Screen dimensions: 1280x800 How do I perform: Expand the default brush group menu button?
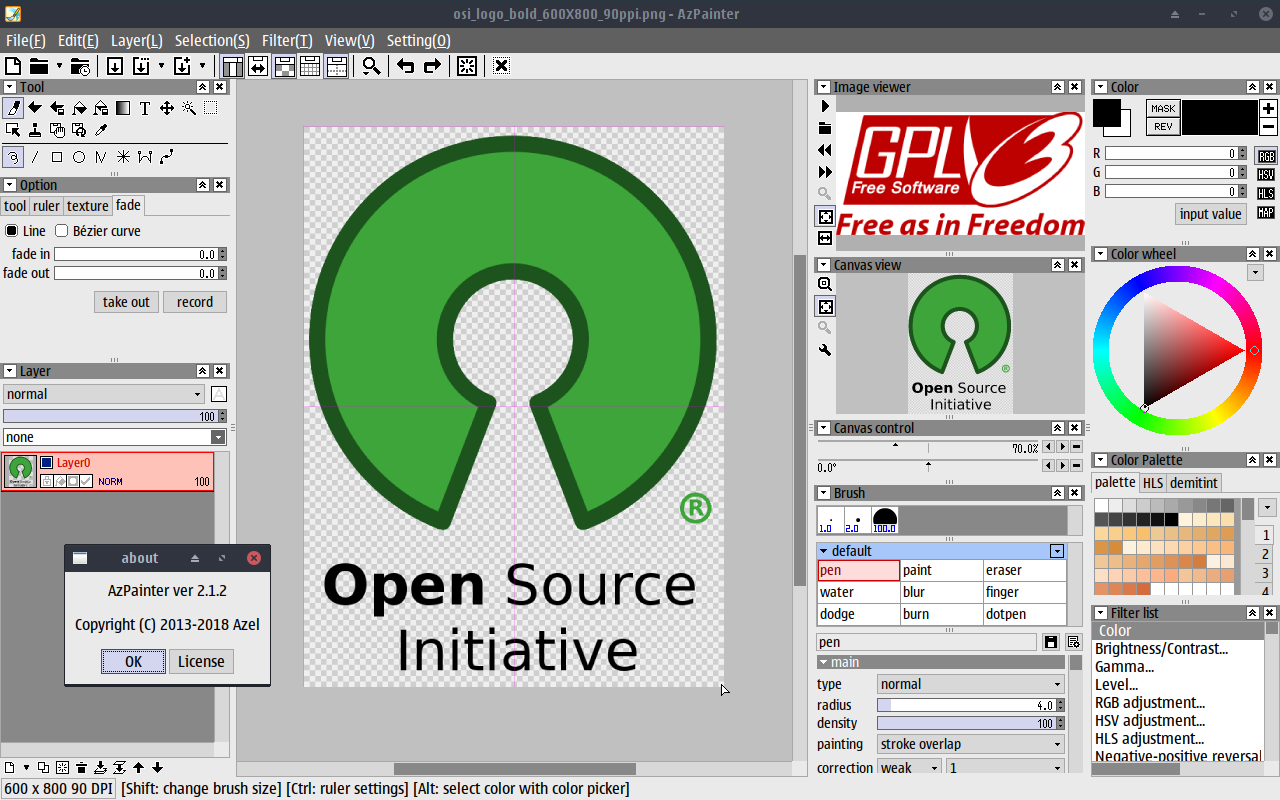tap(1056, 551)
